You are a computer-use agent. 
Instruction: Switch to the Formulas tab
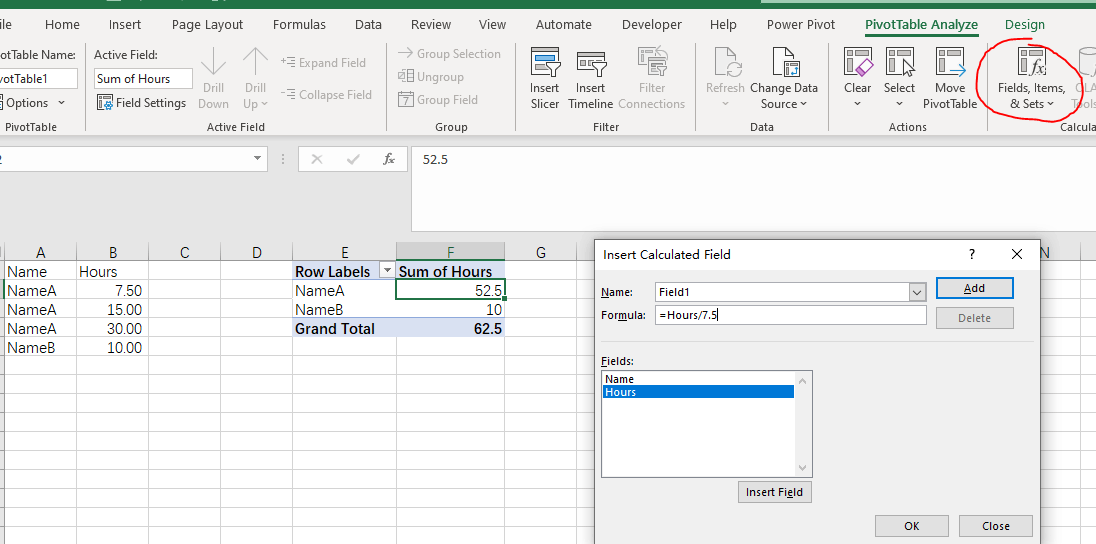click(x=299, y=24)
